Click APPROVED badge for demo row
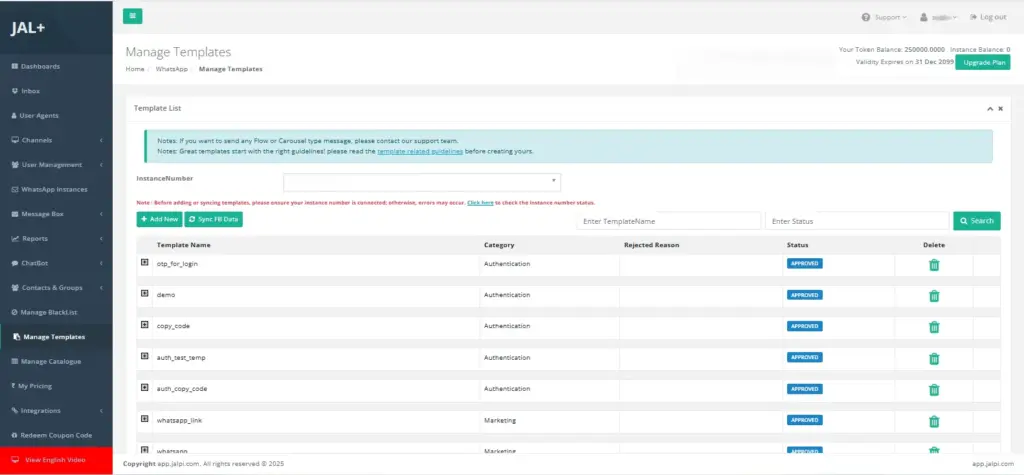This screenshot has width=1024, height=475. click(805, 295)
